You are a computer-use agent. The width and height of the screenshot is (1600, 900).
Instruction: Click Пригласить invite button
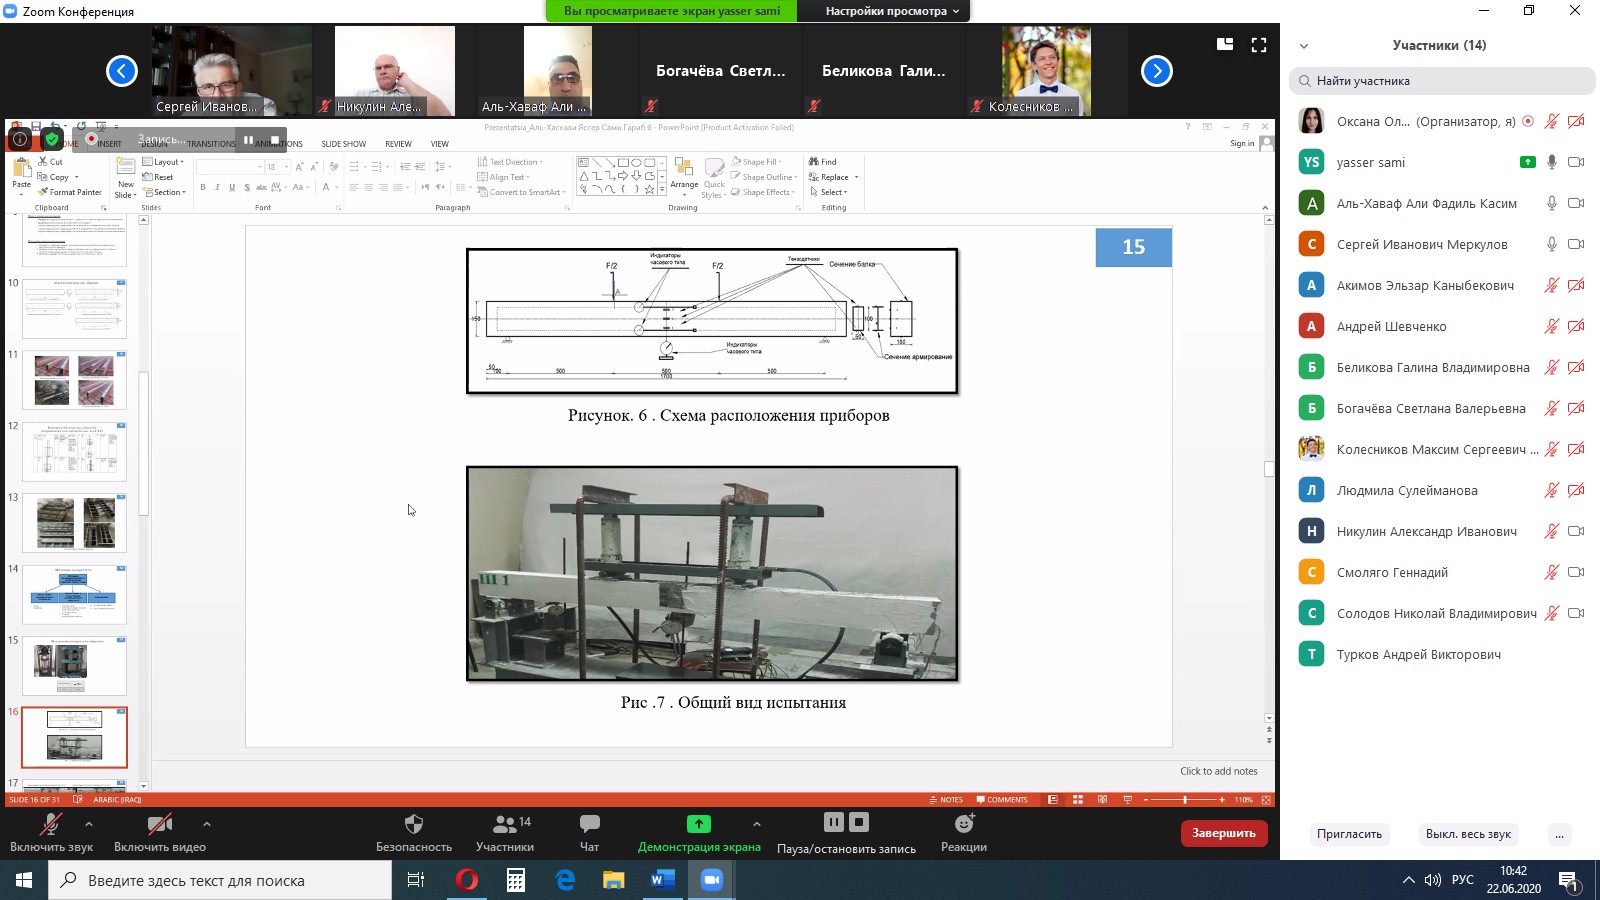[x=1349, y=834]
